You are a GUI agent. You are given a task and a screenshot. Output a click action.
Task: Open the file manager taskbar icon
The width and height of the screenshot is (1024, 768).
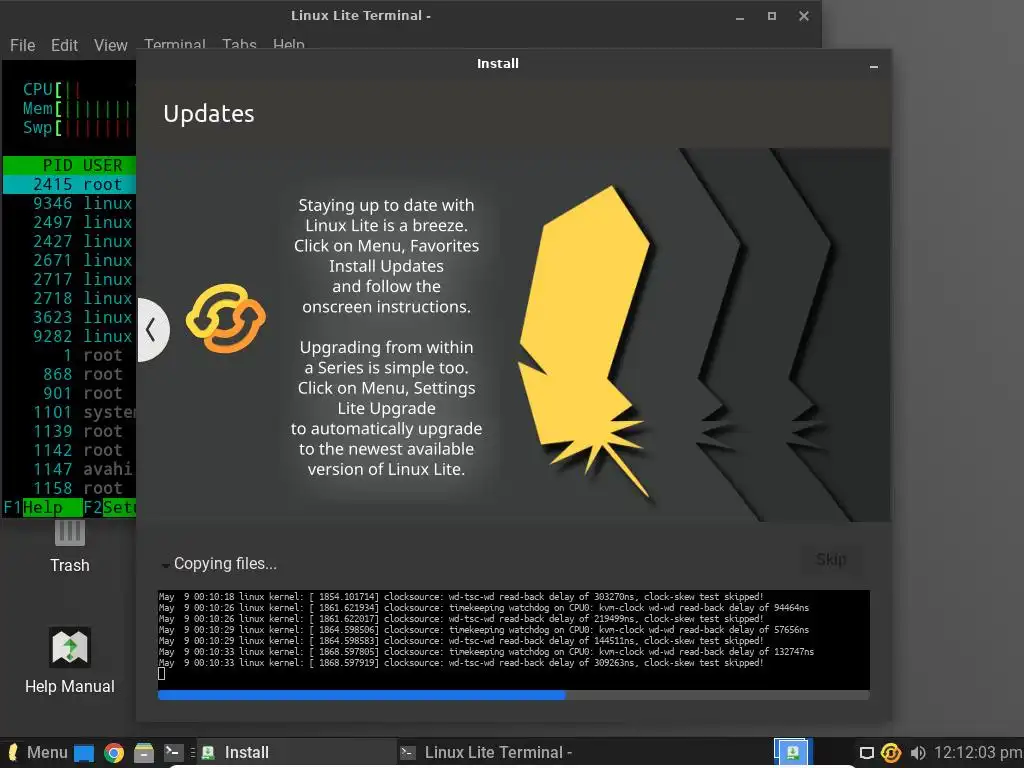pos(144,753)
